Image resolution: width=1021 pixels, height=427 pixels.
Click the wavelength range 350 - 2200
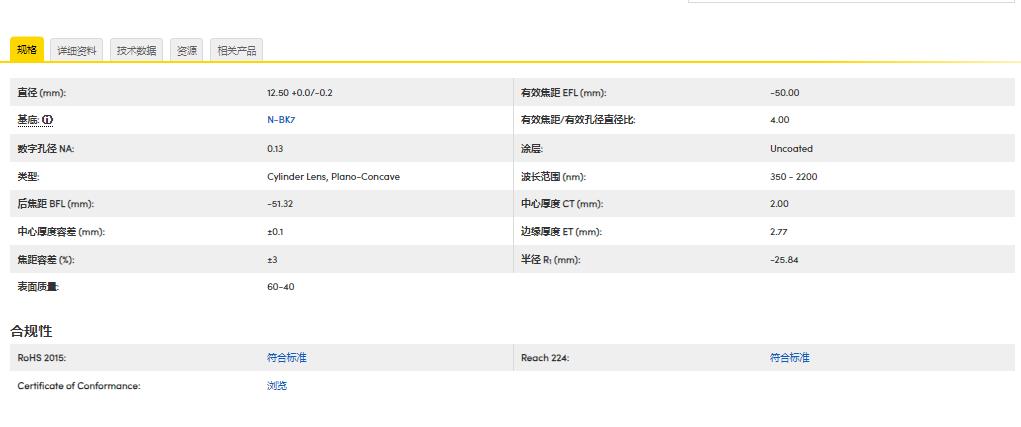click(796, 177)
